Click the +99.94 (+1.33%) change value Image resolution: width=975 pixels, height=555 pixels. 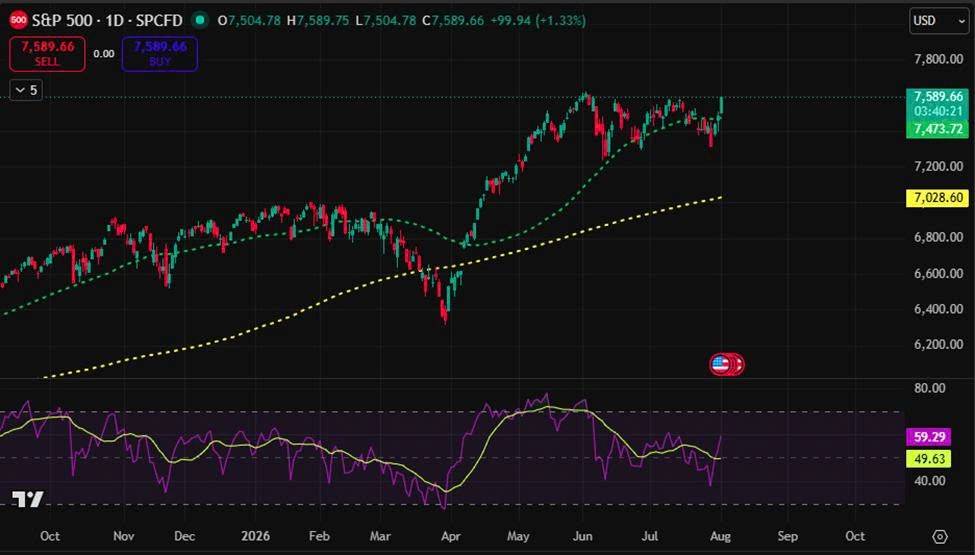tap(538, 21)
